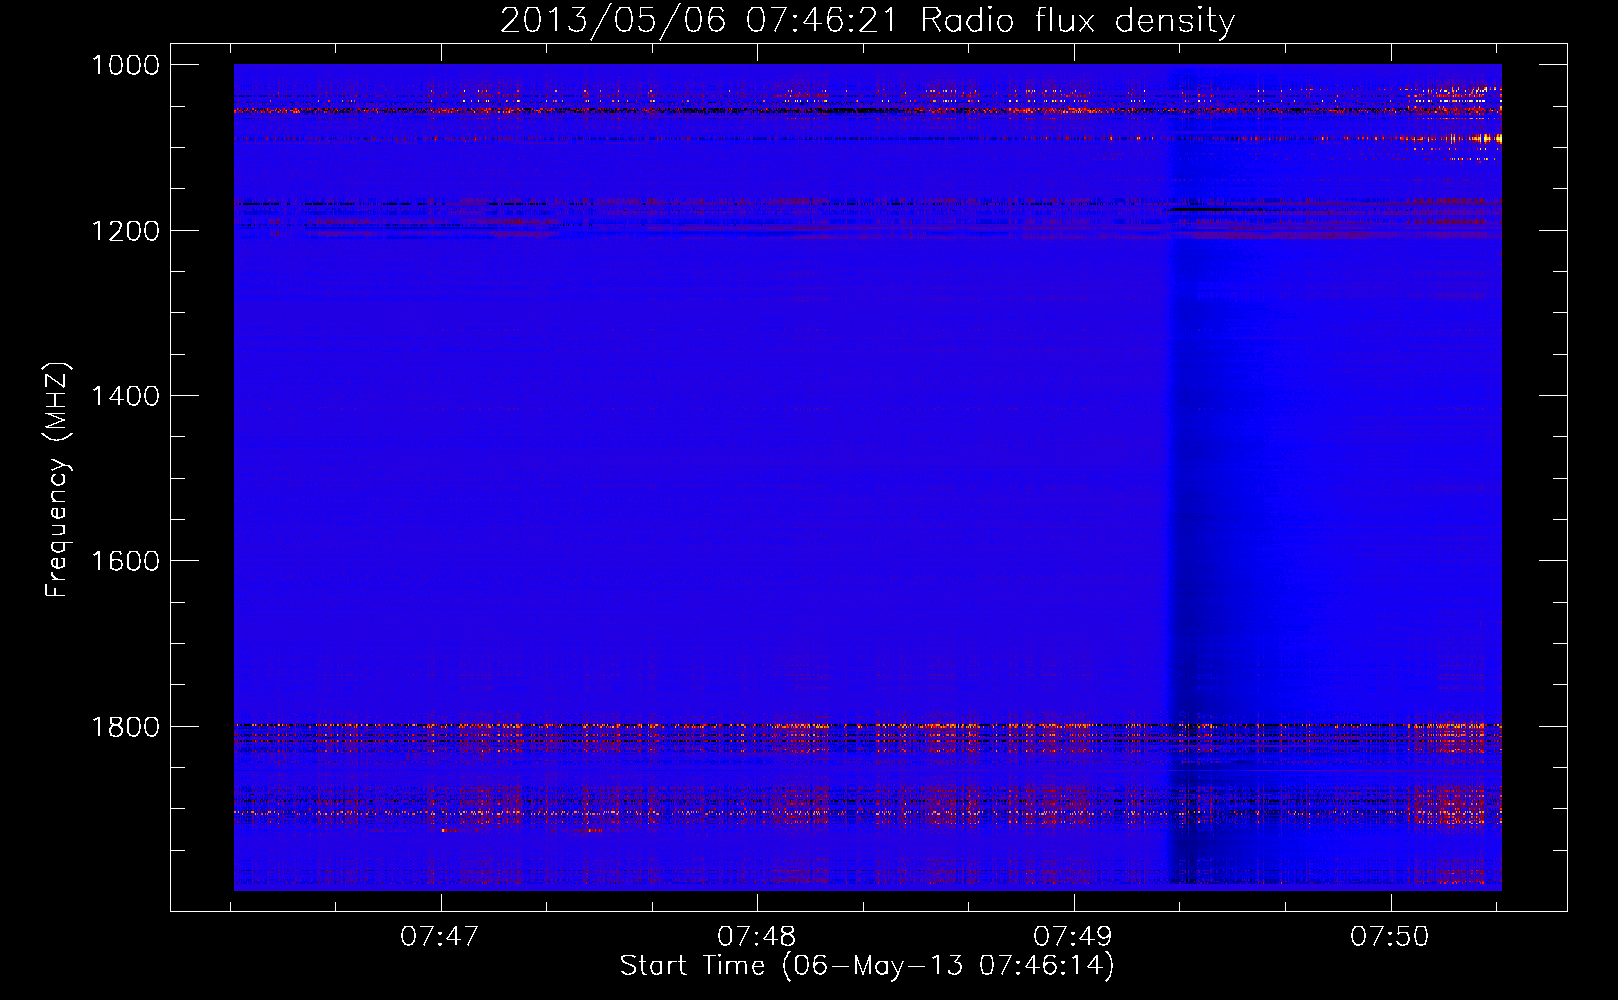Image resolution: width=1618 pixels, height=1000 pixels.
Task: Select the 1800 frequency tick label
Action: pos(125,727)
